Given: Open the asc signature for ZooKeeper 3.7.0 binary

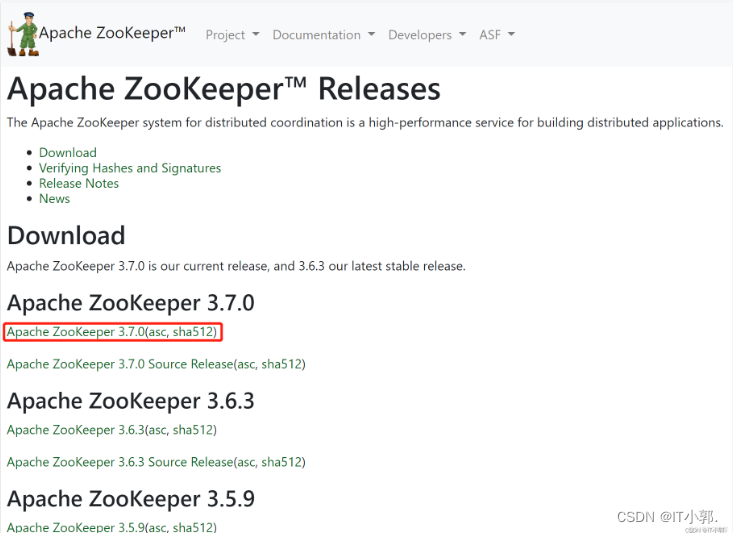Looking at the screenshot, I should 157,332.
